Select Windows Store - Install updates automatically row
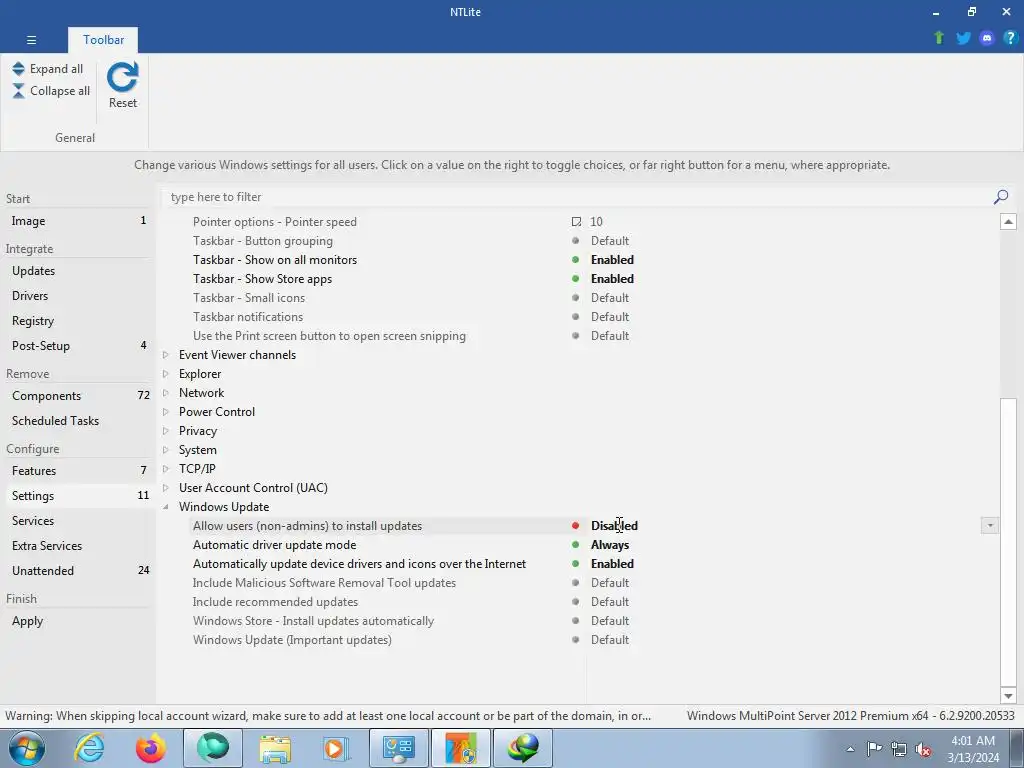Image resolution: width=1024 pixels, height=768 pixels. click(x=313, y=621)
